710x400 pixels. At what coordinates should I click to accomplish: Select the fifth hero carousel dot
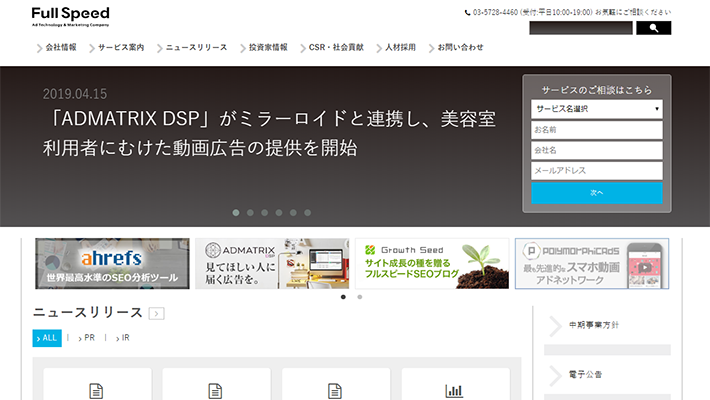(293, 212)
